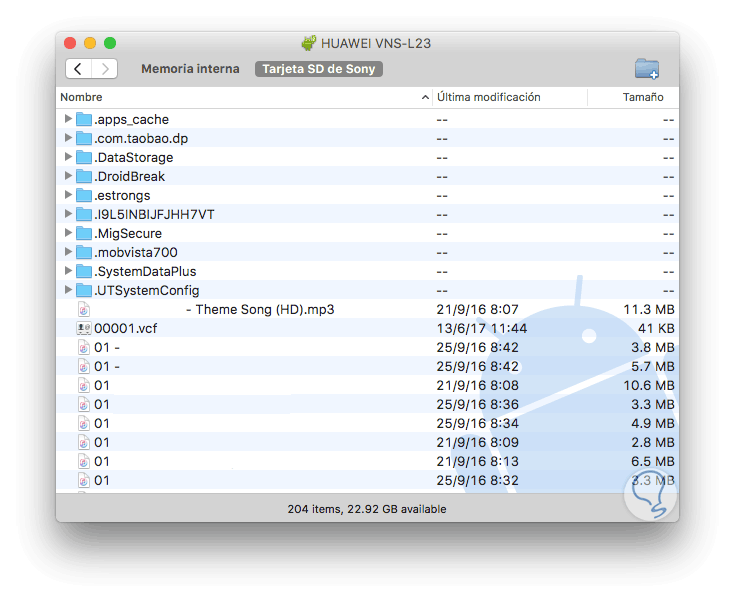Select the .estrongs folder name
Image resolution: width=735 pixels, height=602 pixels.
[122, 196]
